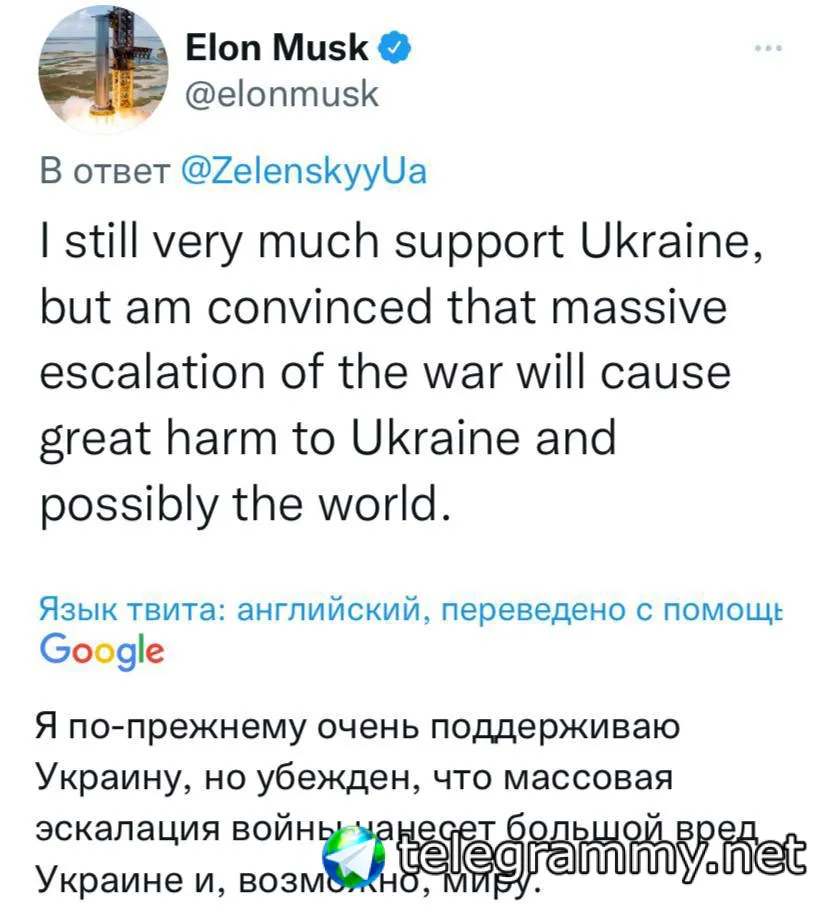Click the Elon Musk display name

(277, 47)
